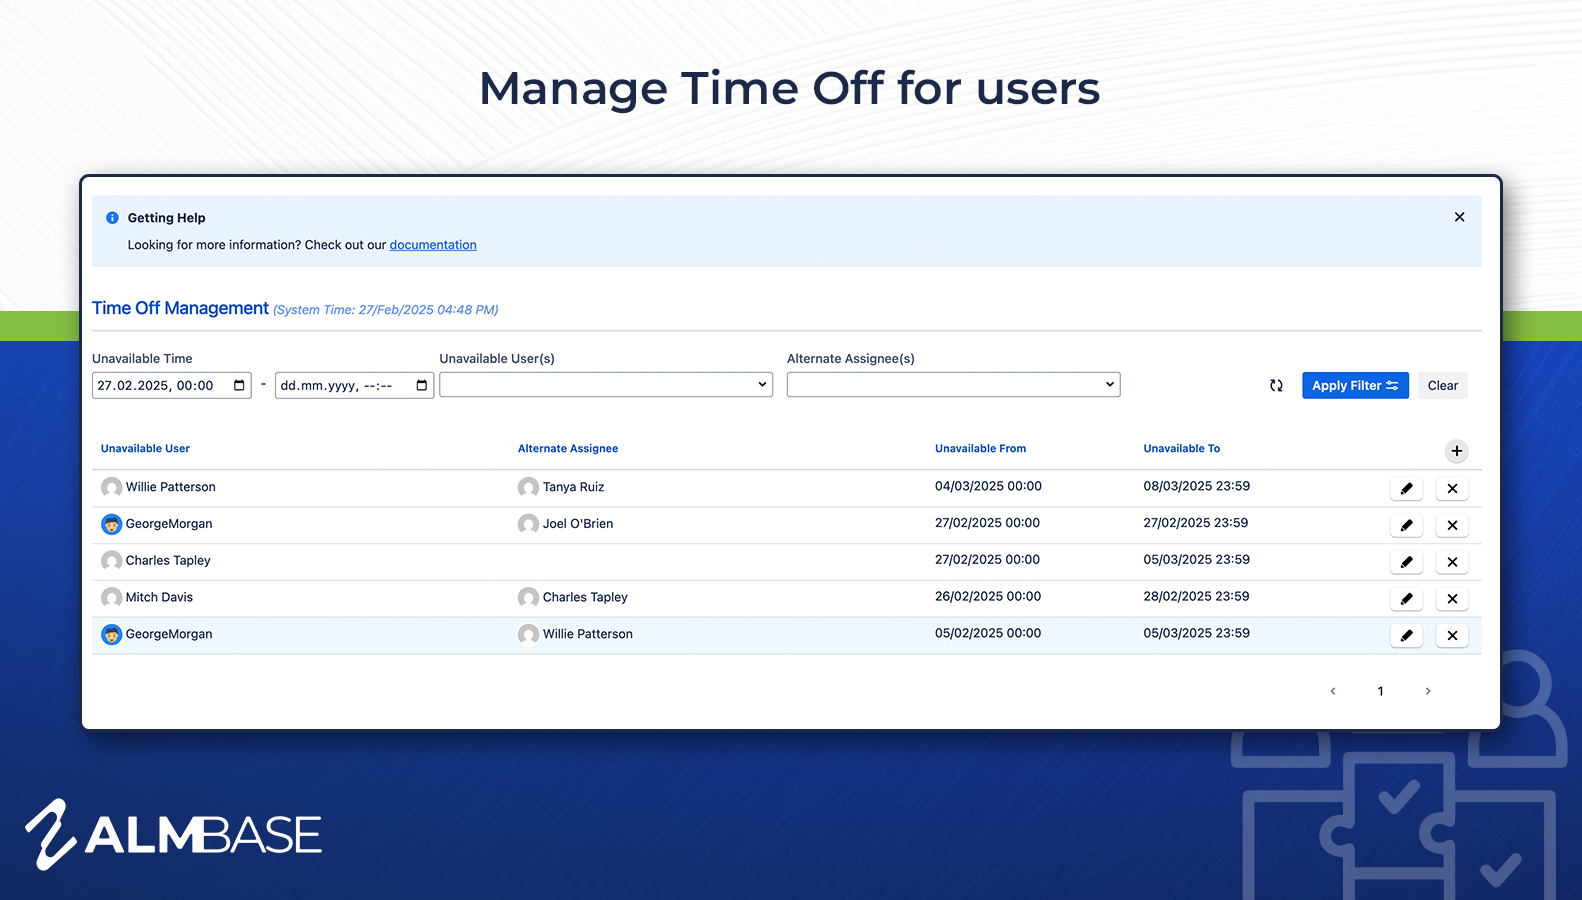Sort by Unavailable User column
1582x900 pixels.
click(x=145, y=449)
